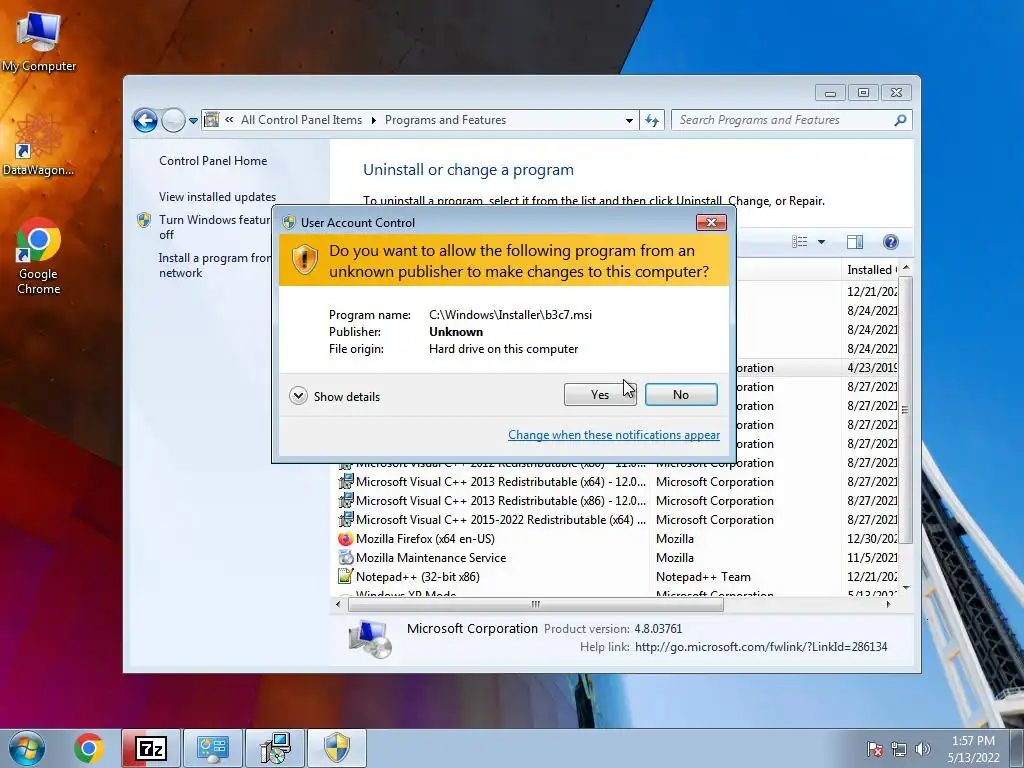Select Mozilla Maintenance Service entry
This screenshot has height=768, width=1024.
617,558
